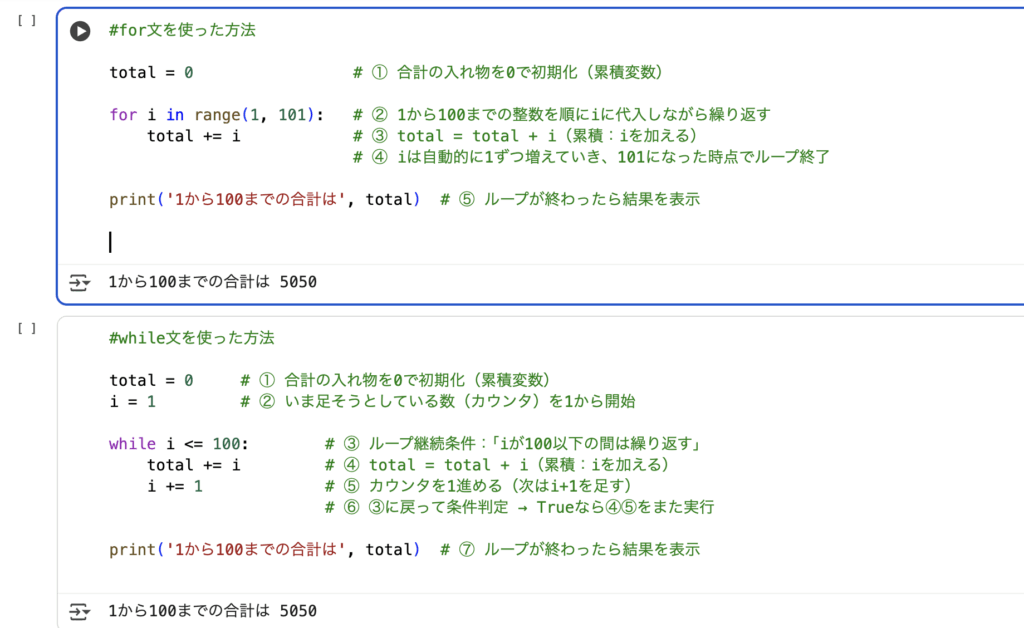
Task: Click the 'i = 1' counter initialization line
Action: tap(133, 401)
